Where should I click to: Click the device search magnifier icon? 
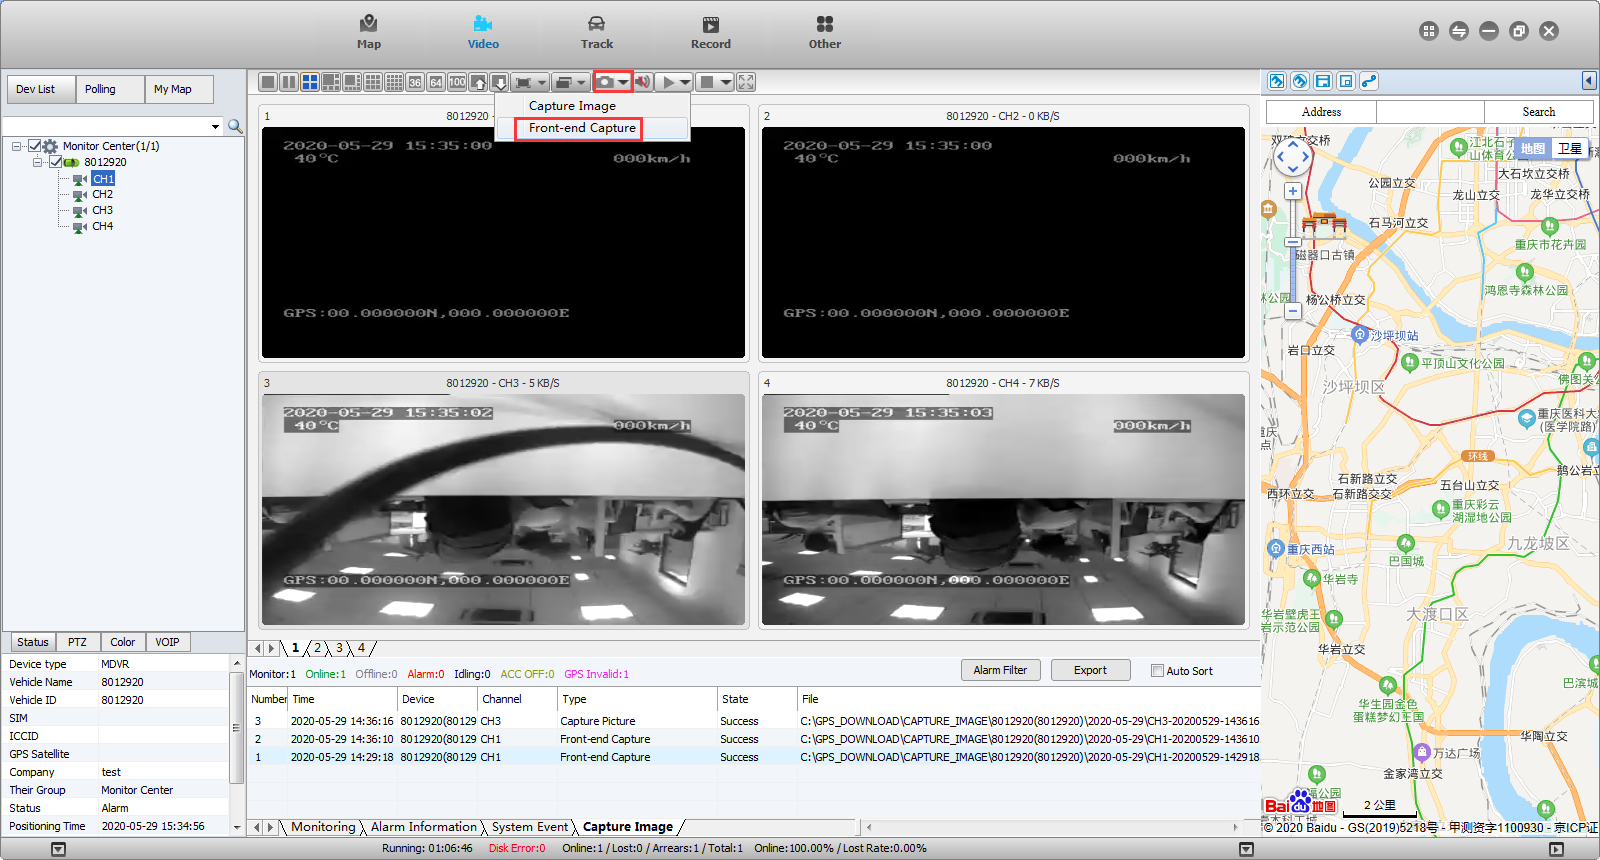235,126
